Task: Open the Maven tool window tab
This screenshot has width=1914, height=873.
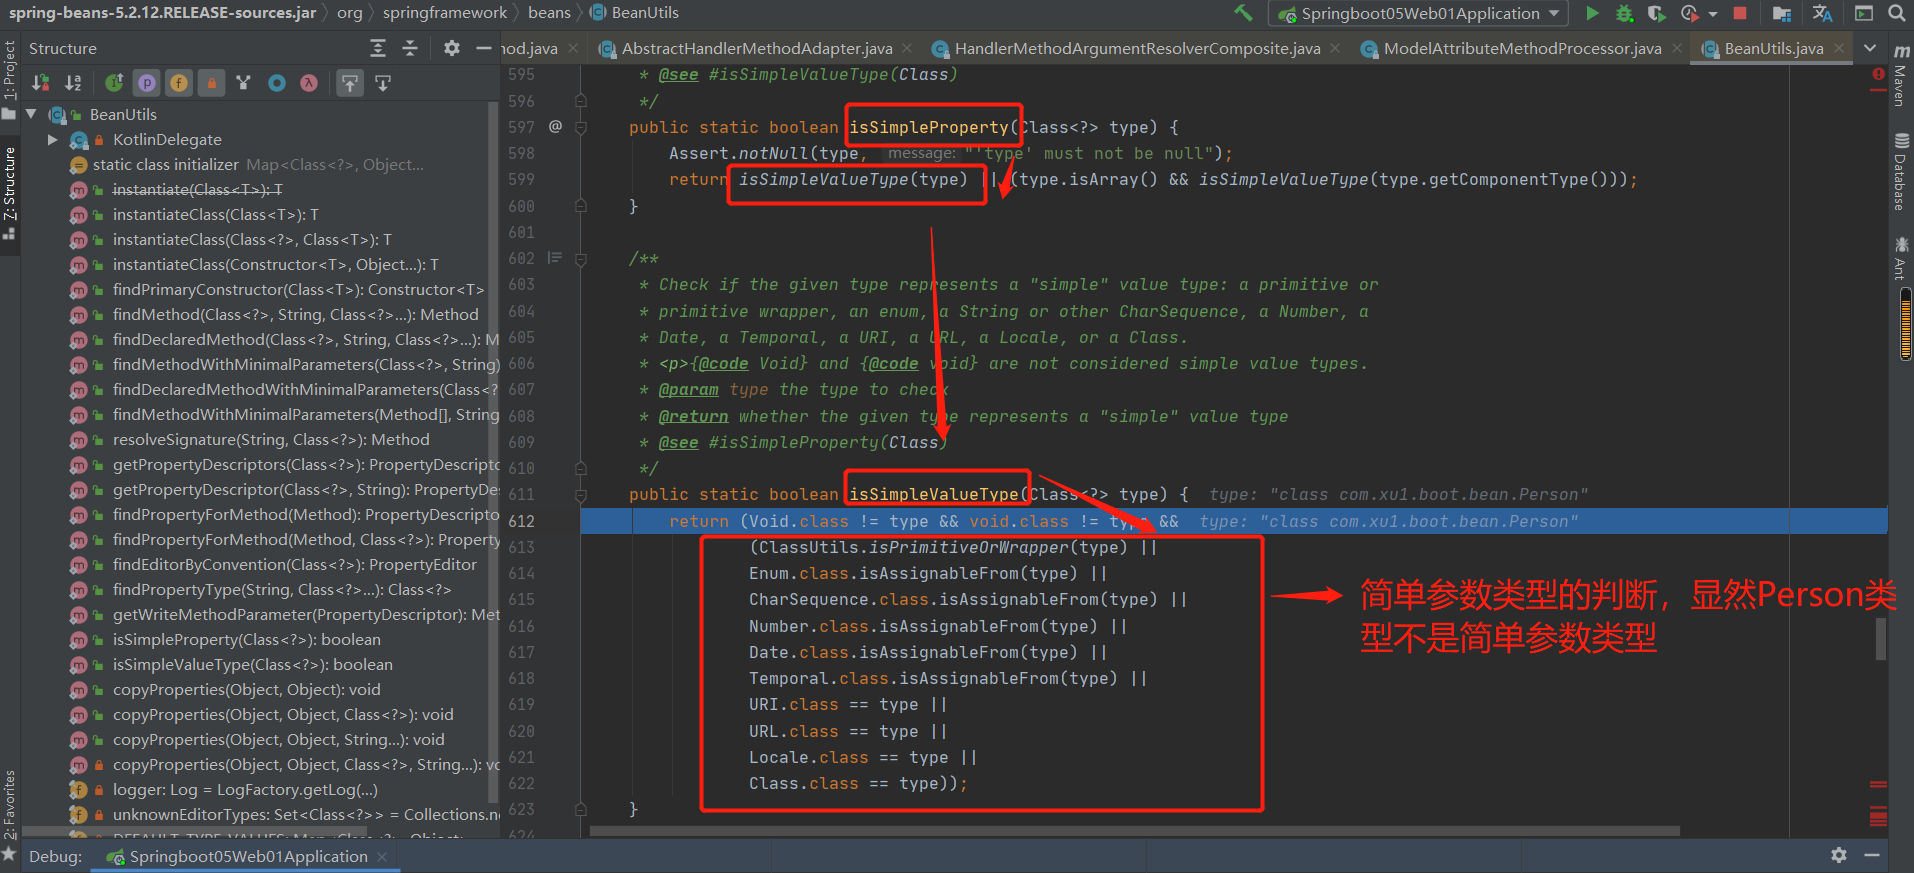Action: [1901, 76]
